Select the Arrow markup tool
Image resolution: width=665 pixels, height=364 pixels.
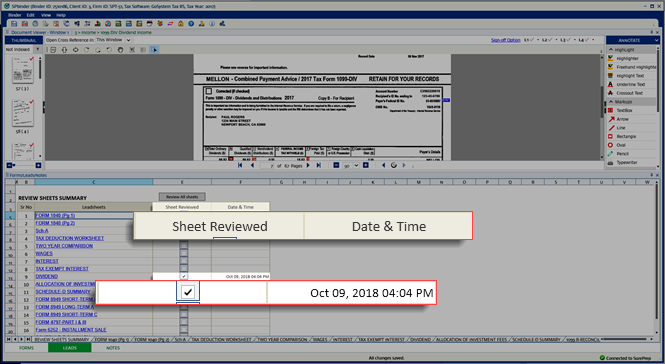[x=622, y=119]
